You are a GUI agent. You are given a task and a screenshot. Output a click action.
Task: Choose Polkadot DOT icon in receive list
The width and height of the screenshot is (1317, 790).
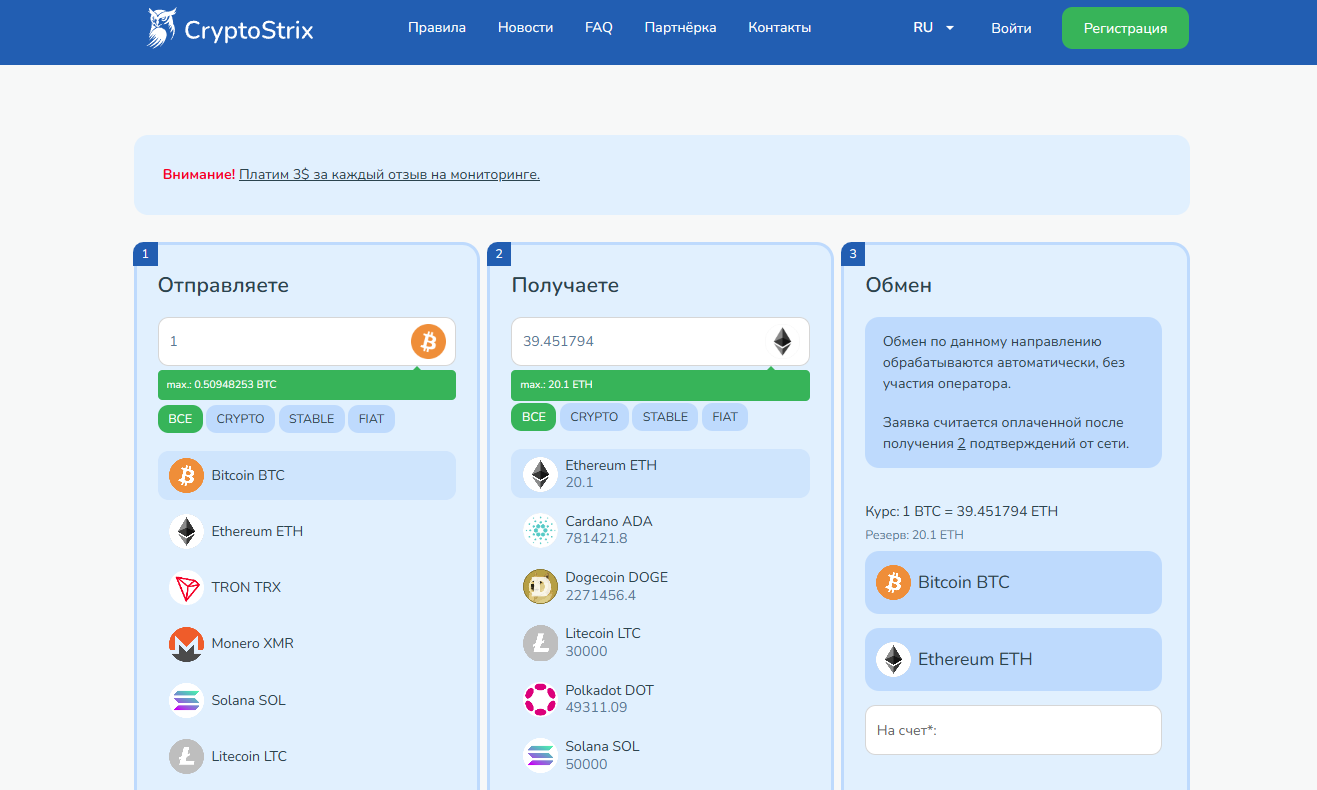pyautogui.click(x=540, y=699)
